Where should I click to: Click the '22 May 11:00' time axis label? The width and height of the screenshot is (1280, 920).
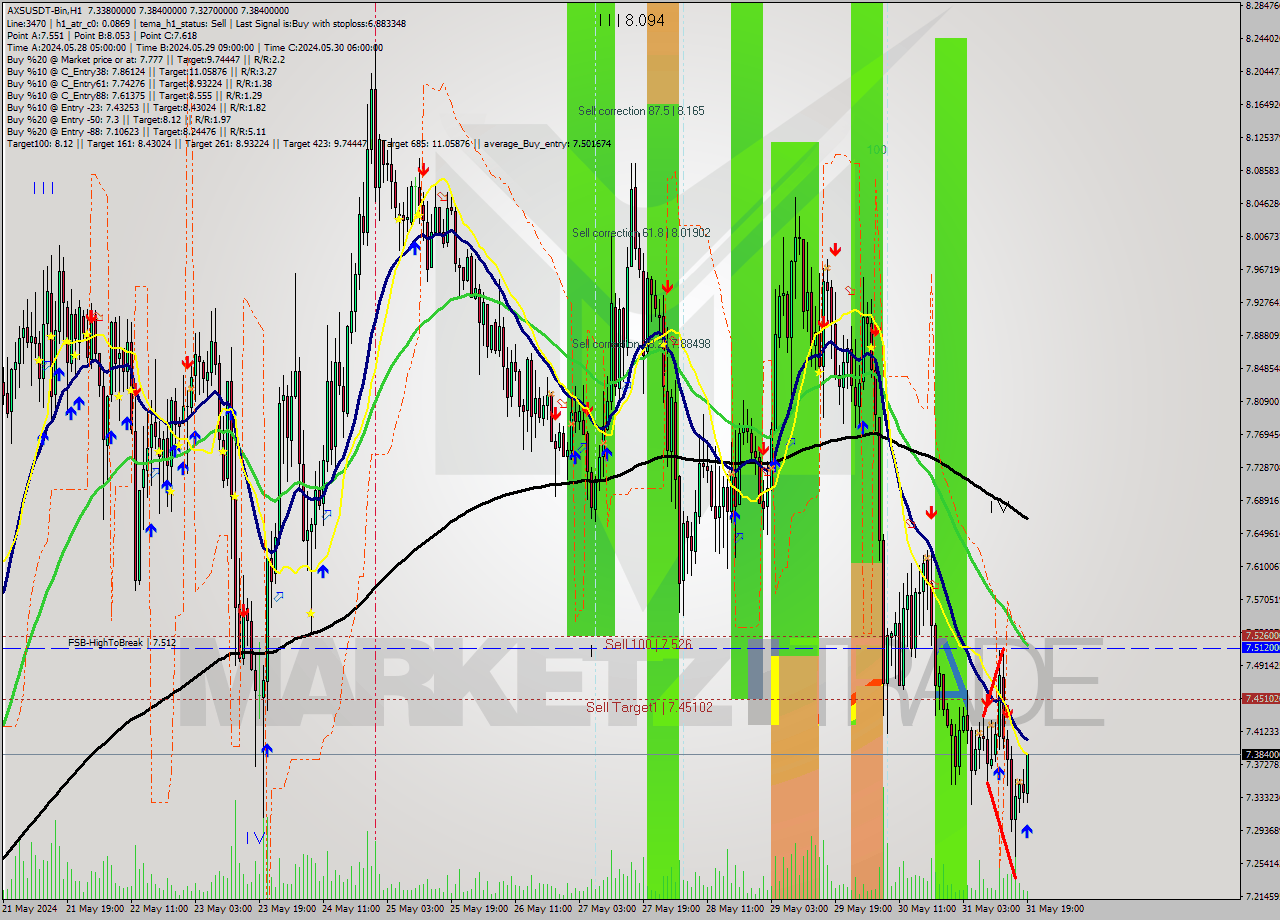(159, 909)
